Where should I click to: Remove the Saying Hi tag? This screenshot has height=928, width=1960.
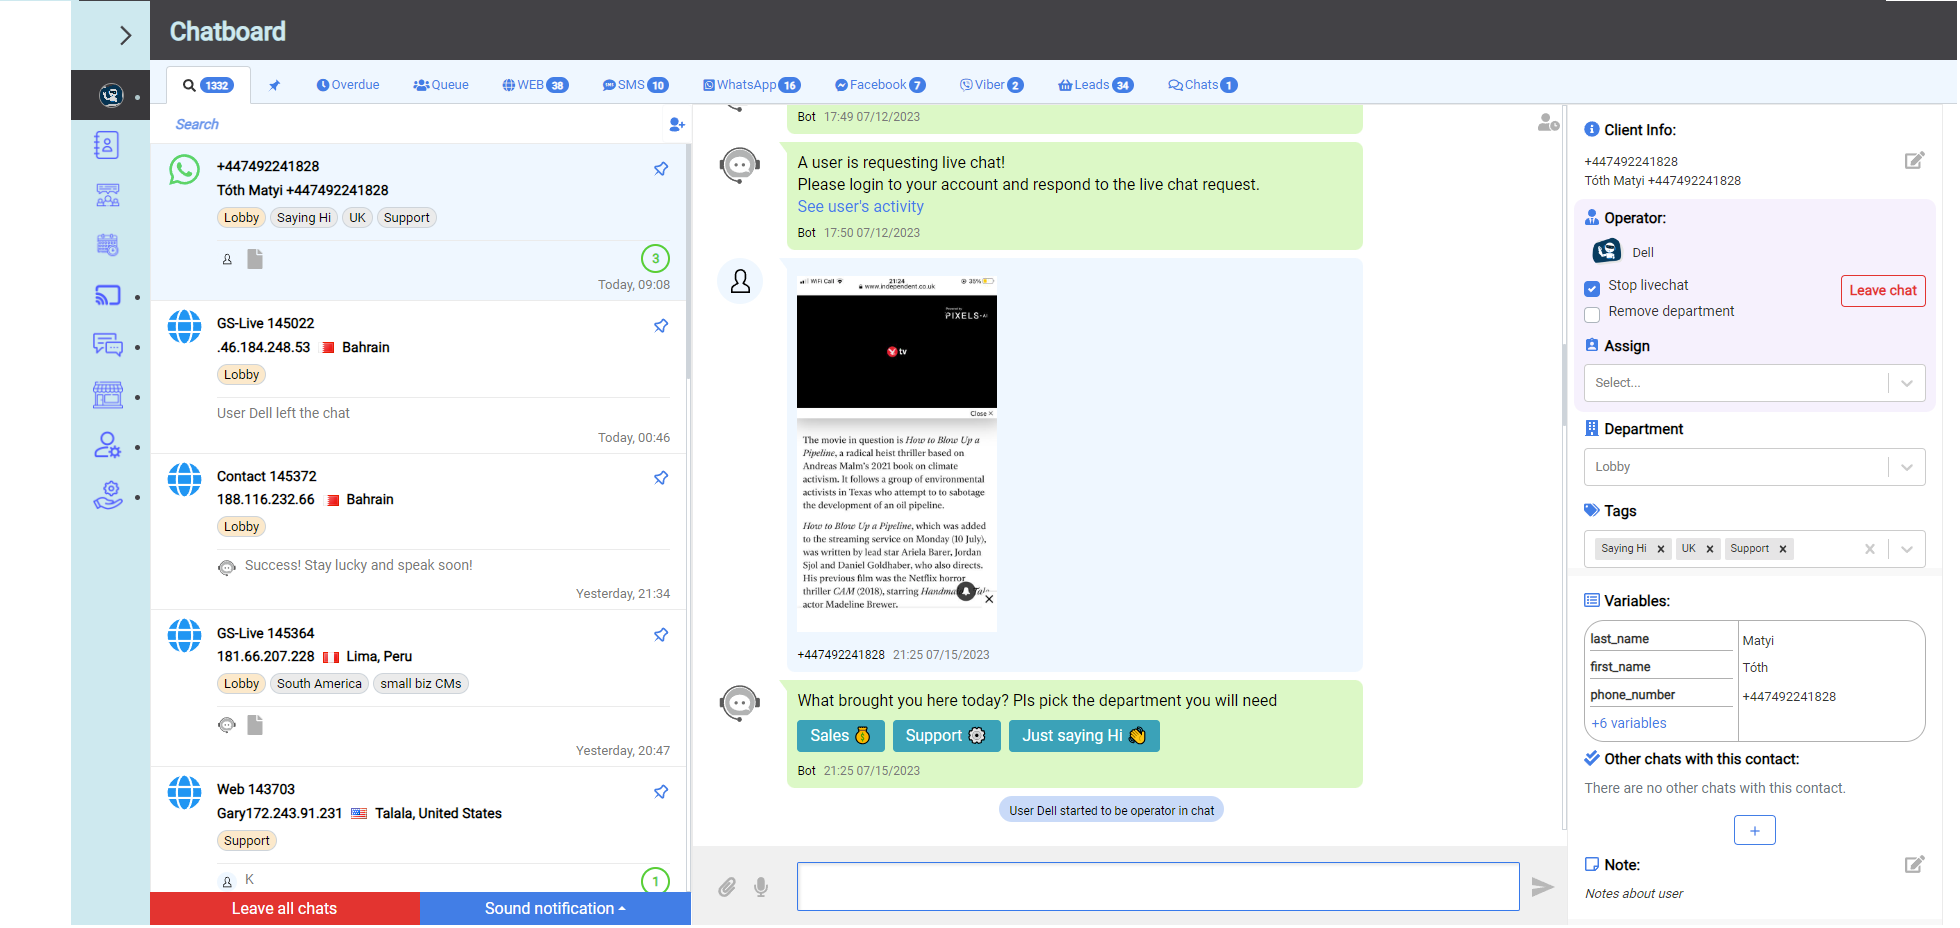(1661, 549)
